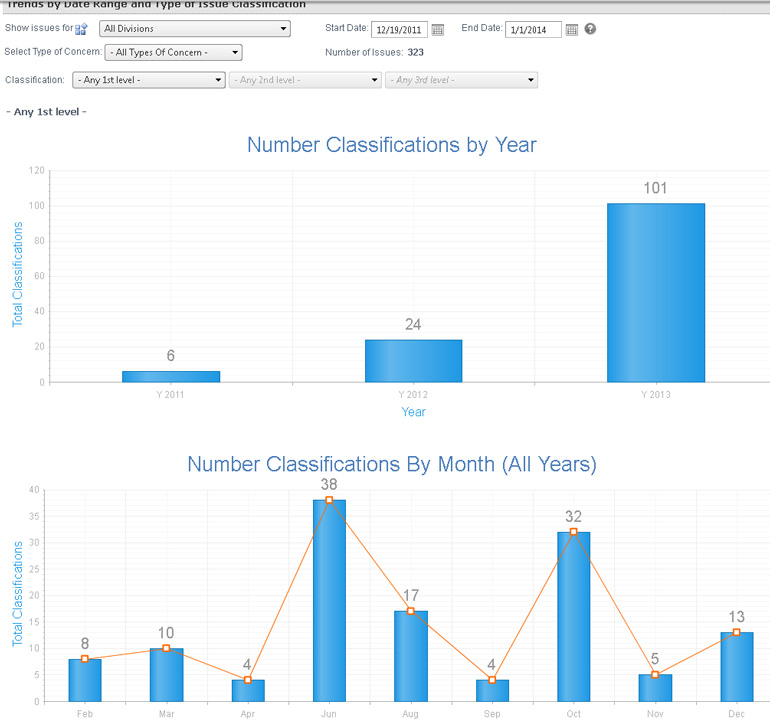Viewport: 770px width, 726px height.
Task: Click the help question mark icon
Action: pyautogui.click(x=590, y=29)
